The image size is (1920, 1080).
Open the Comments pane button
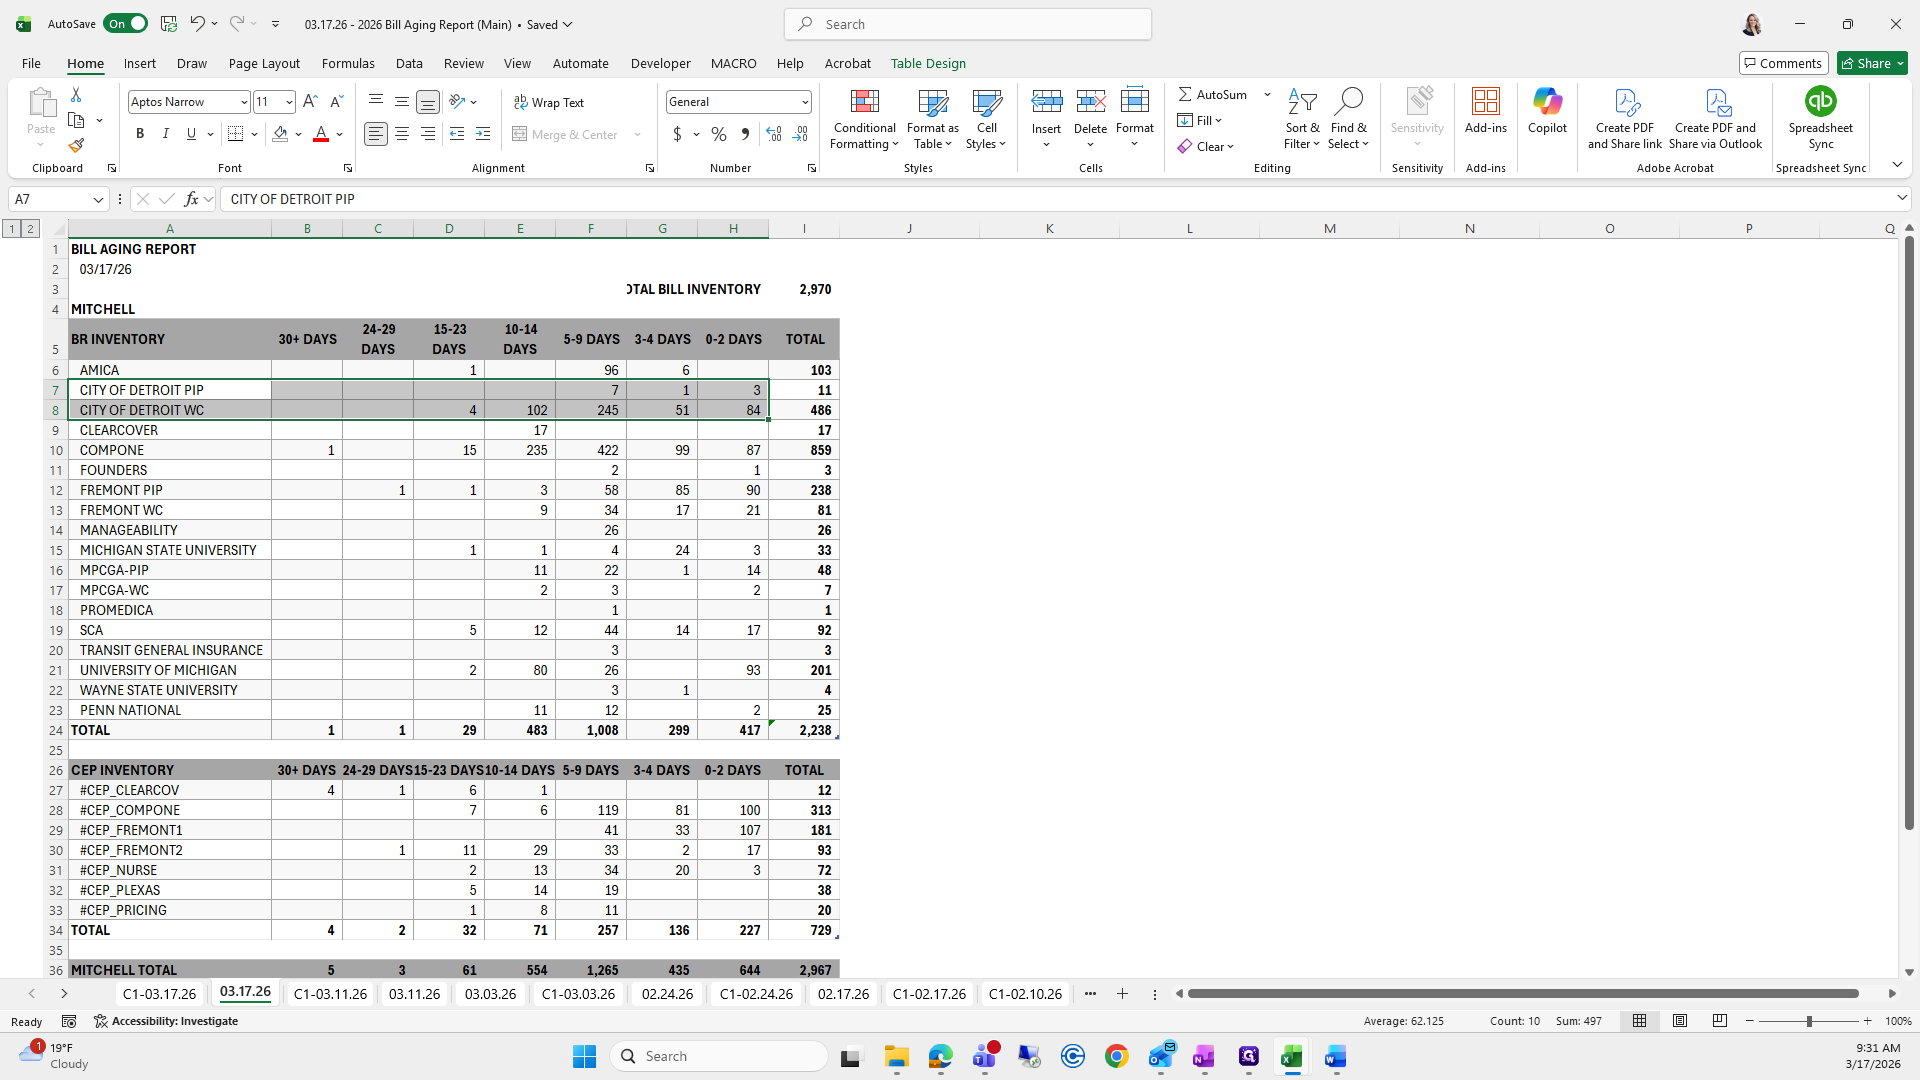pos(1783,63)
